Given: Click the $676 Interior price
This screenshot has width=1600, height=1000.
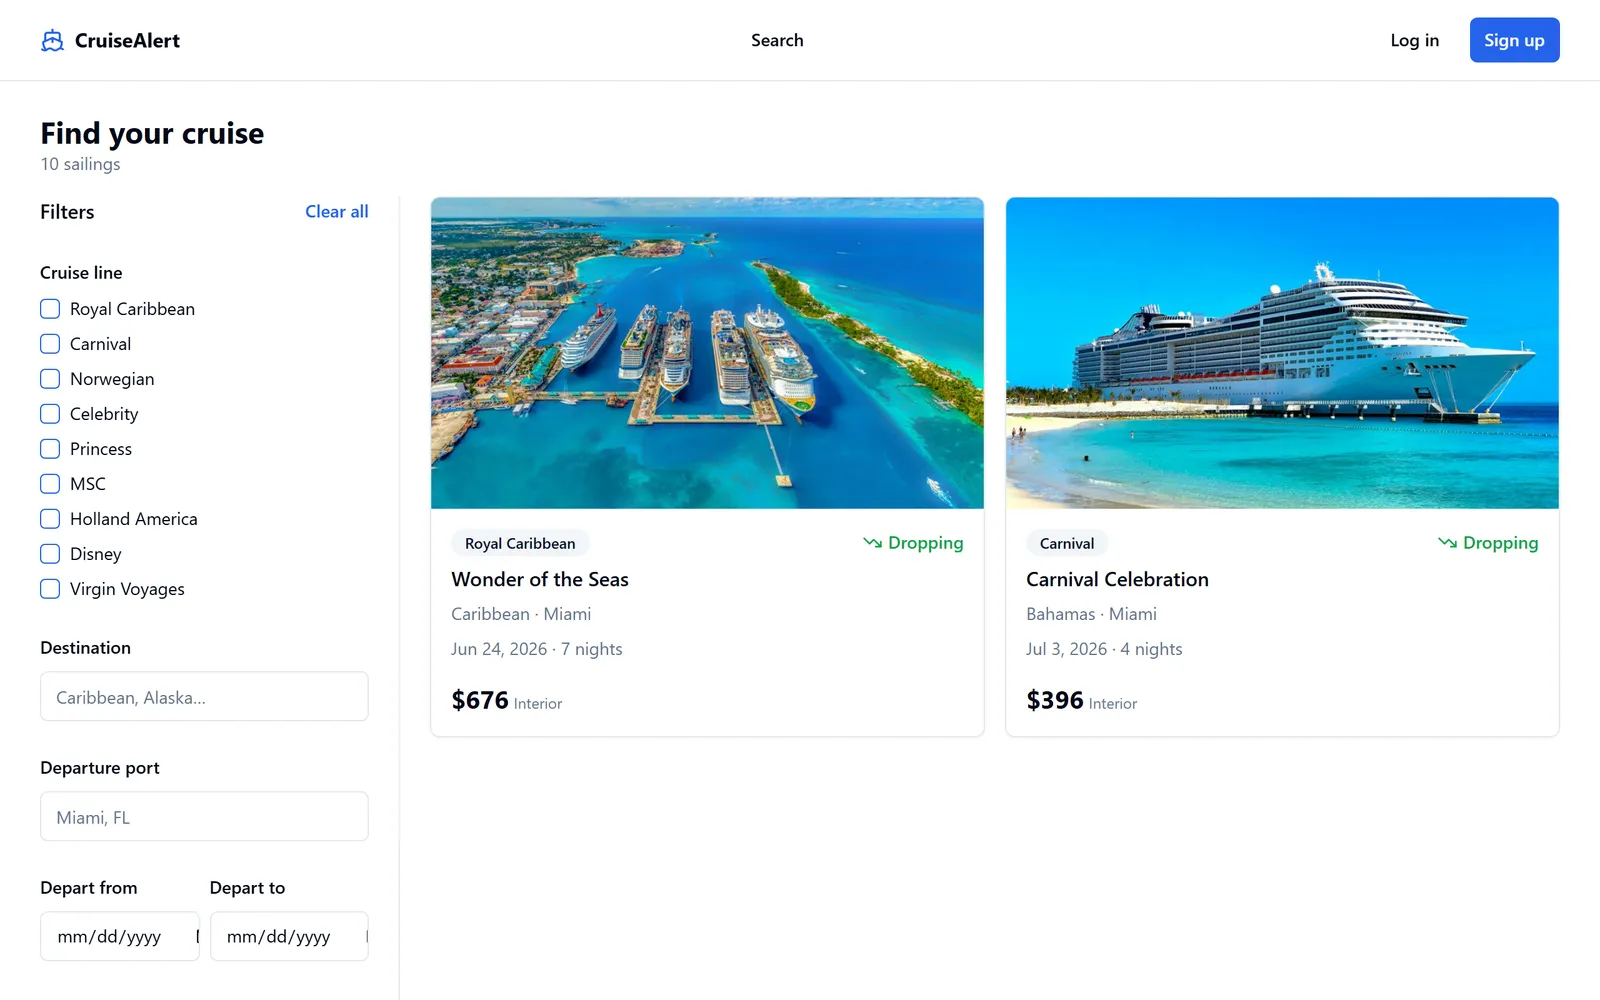Looking at the screenshot, I should [x=507, y=700].
